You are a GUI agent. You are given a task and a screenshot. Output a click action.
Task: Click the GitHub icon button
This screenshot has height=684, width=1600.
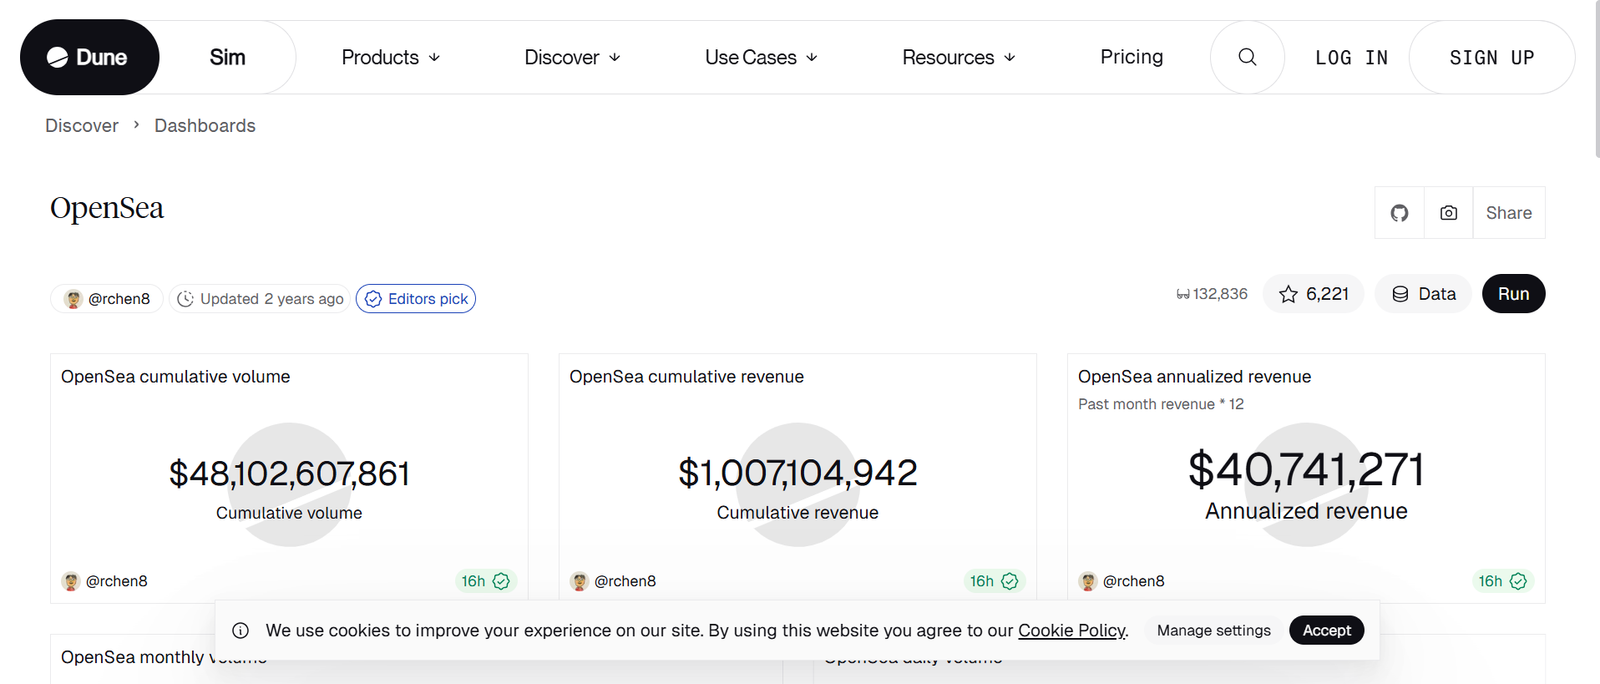[x=1399, y=213]
